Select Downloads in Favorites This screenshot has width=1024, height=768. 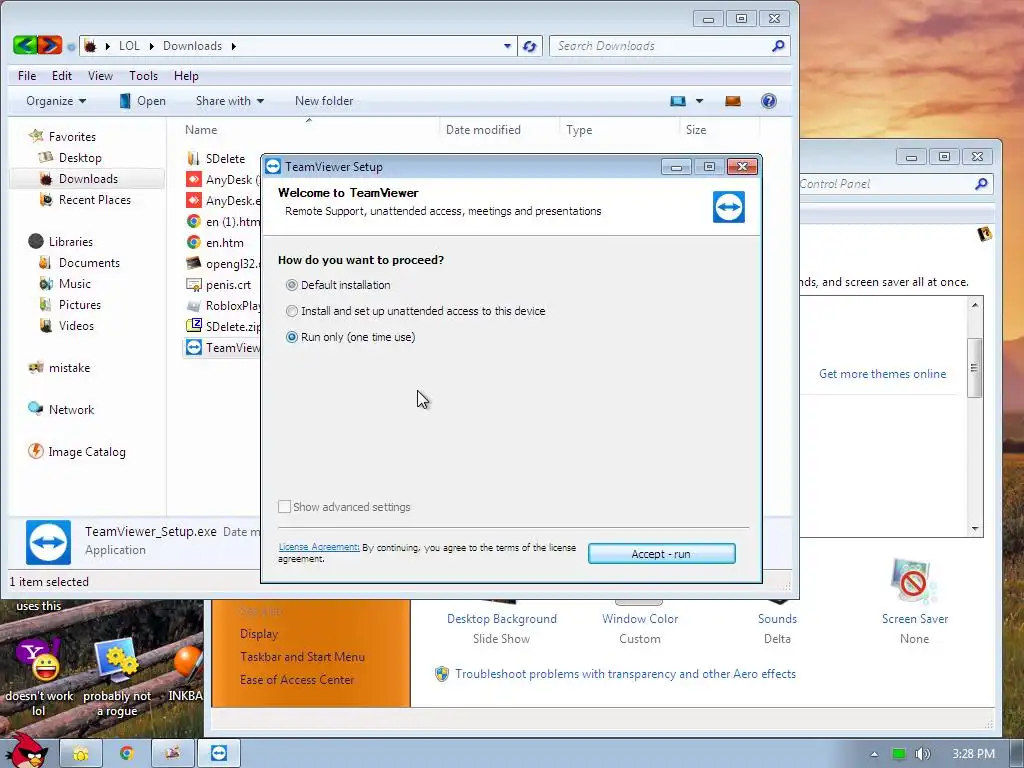click(x=87, y=178)
